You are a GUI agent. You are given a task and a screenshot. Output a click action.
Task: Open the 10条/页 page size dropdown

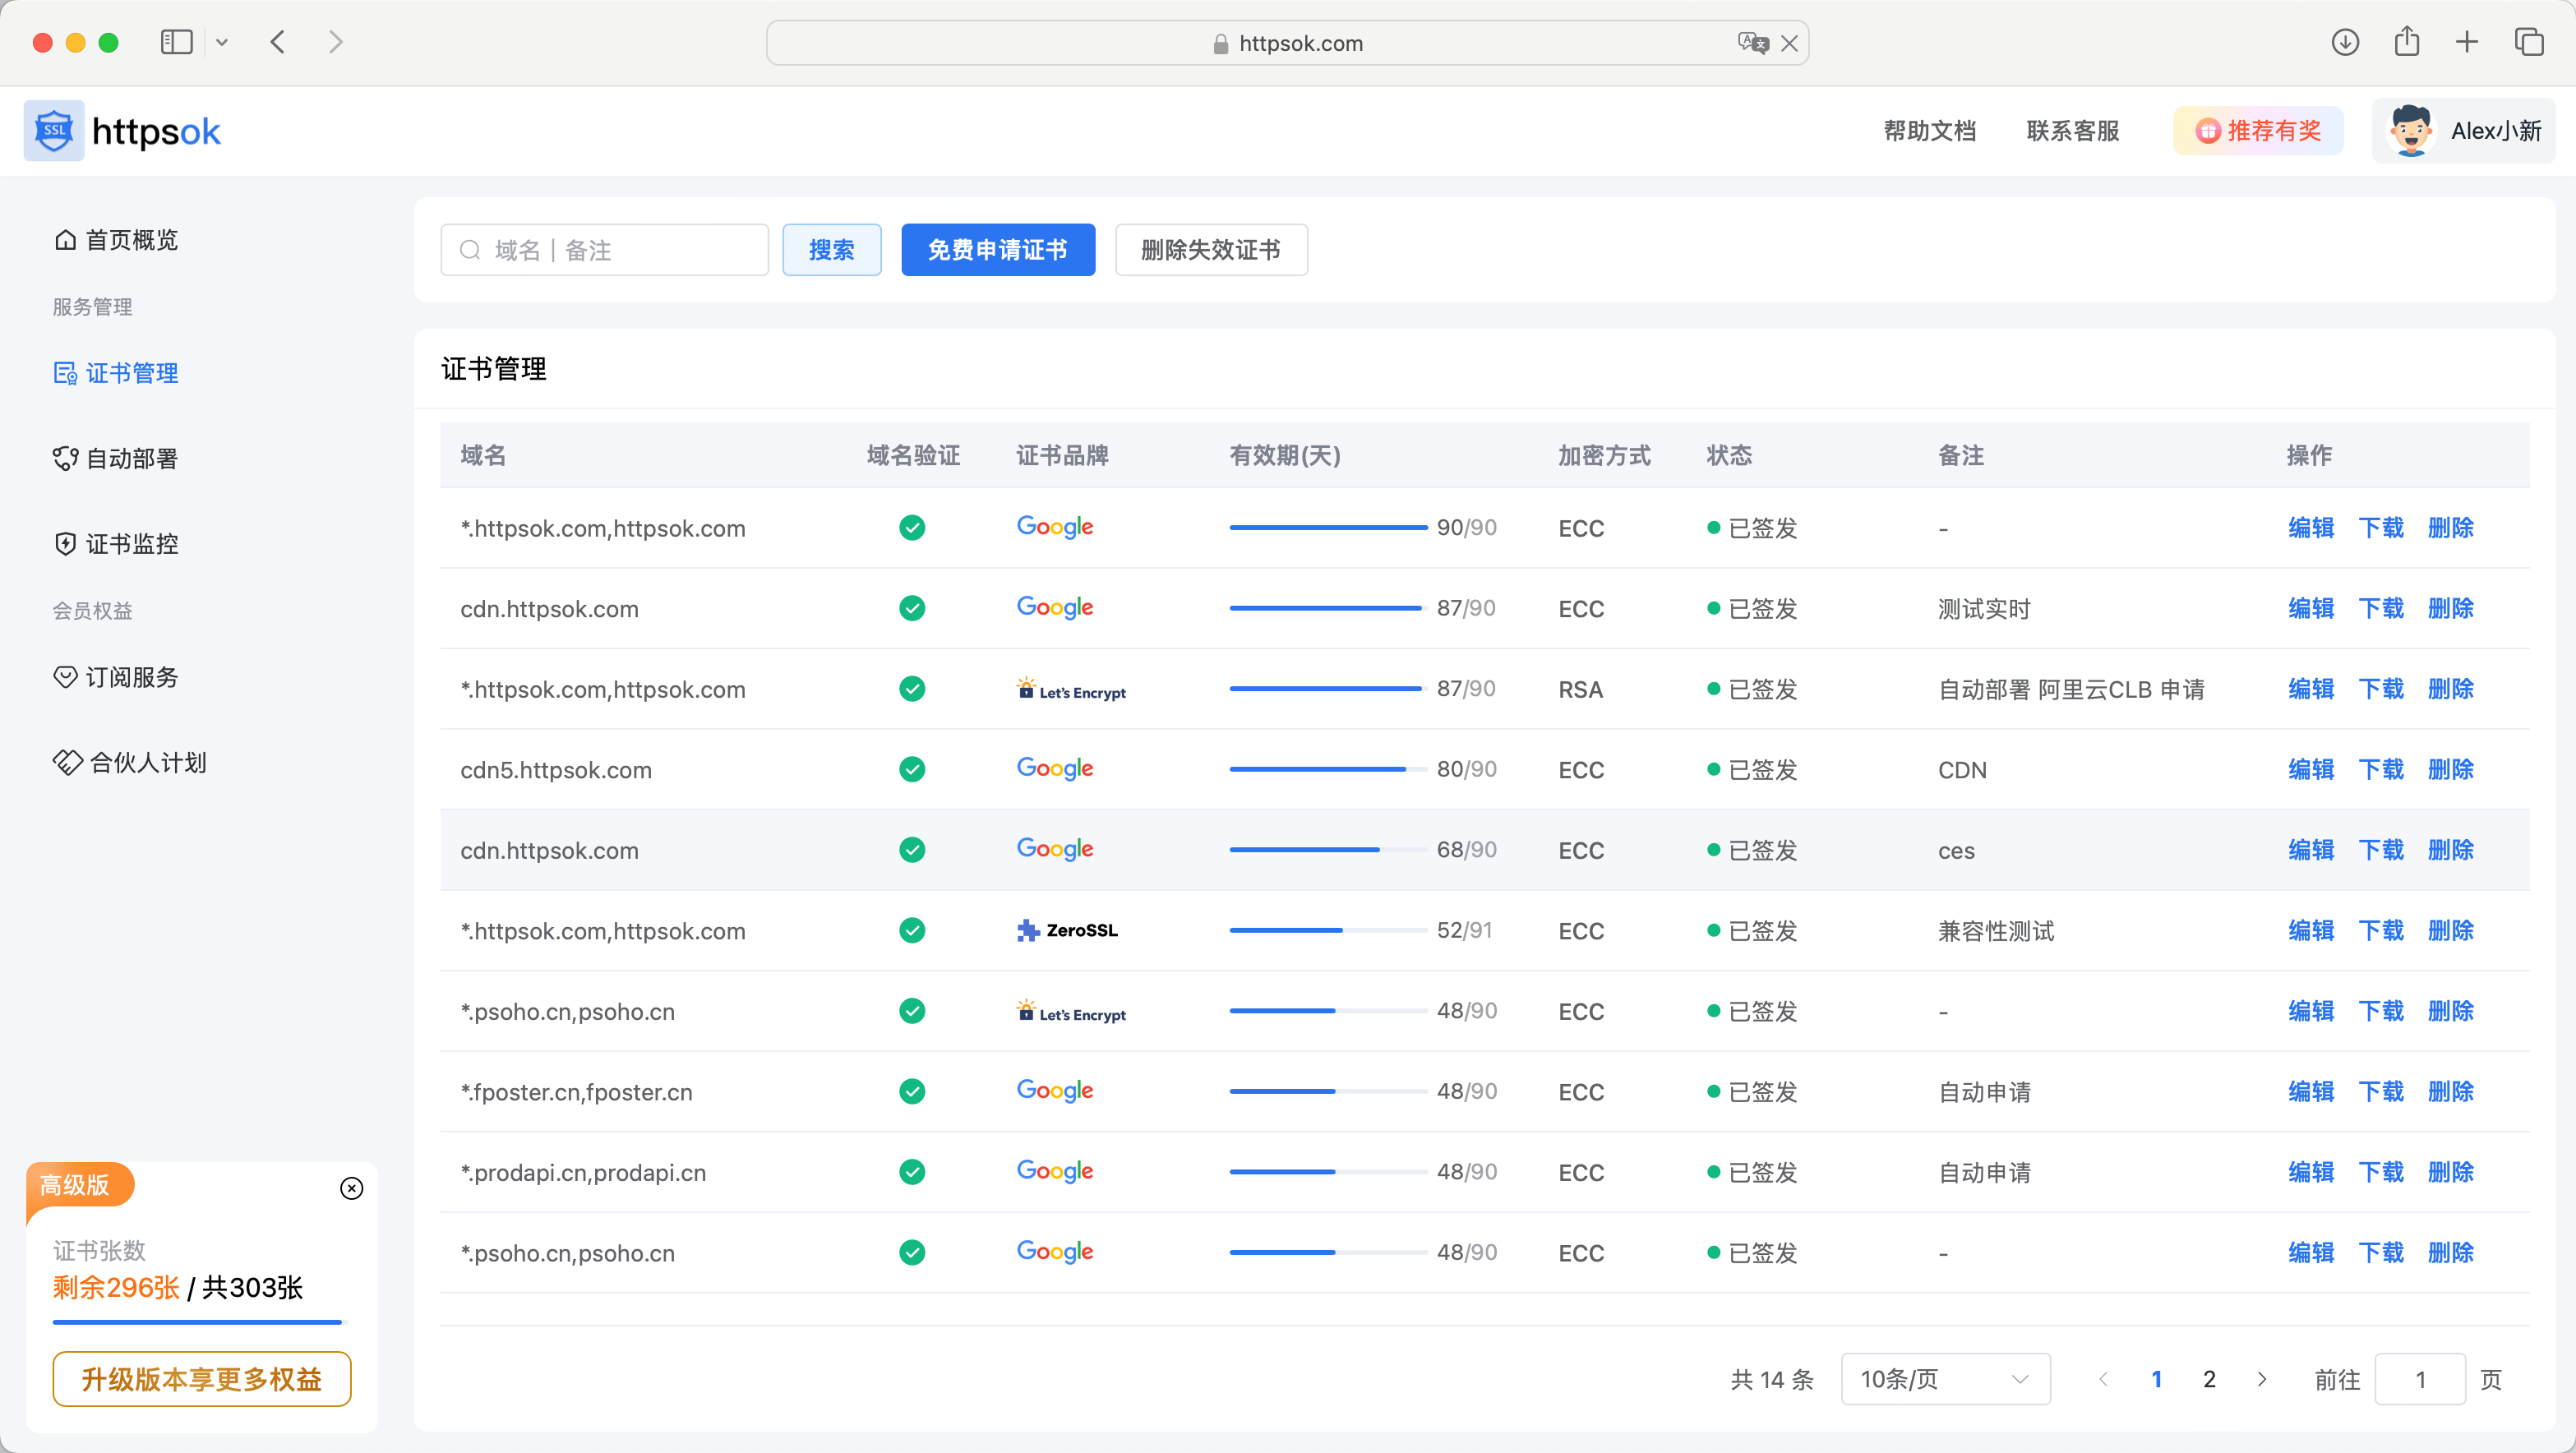pyautogui.click(x=1944, y=1378)
